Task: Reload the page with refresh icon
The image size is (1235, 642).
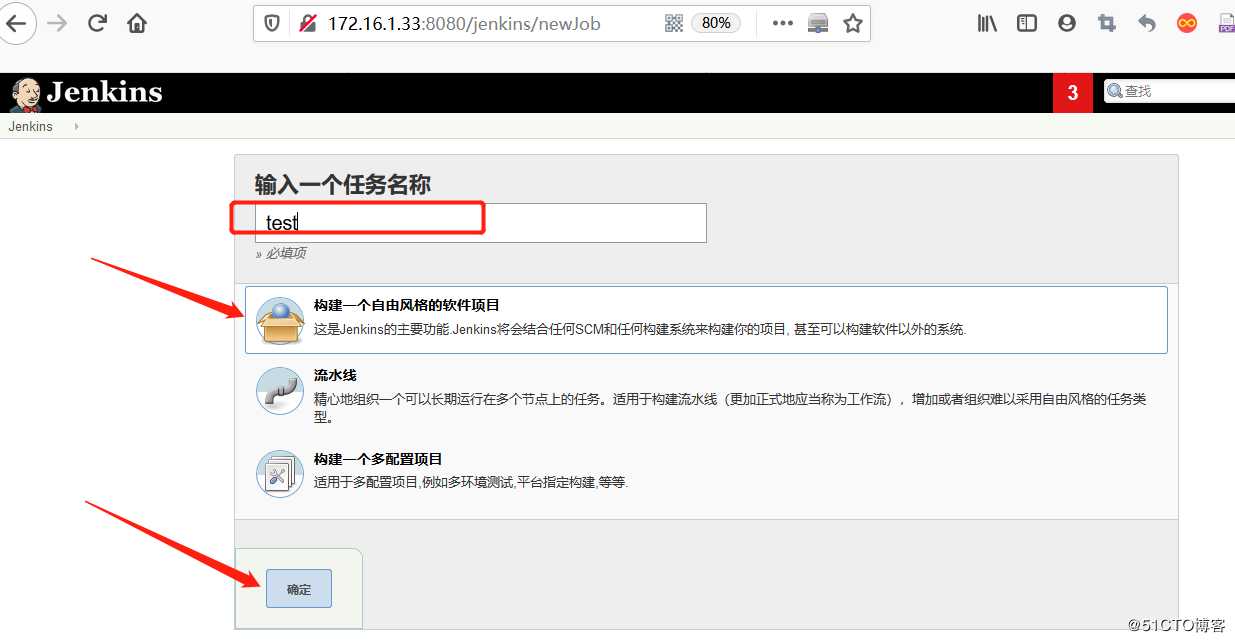Action: click(x=97, y=23)
